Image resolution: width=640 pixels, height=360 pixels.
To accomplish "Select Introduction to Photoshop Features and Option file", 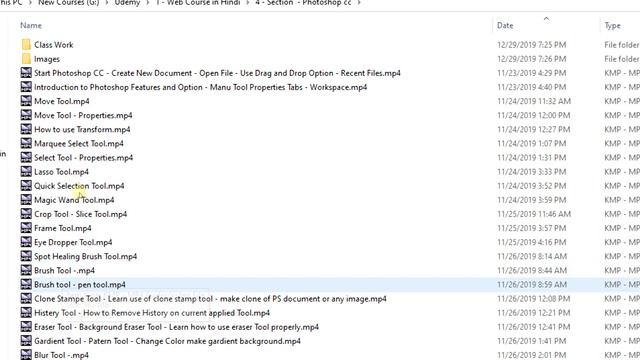I will point(200,87).
